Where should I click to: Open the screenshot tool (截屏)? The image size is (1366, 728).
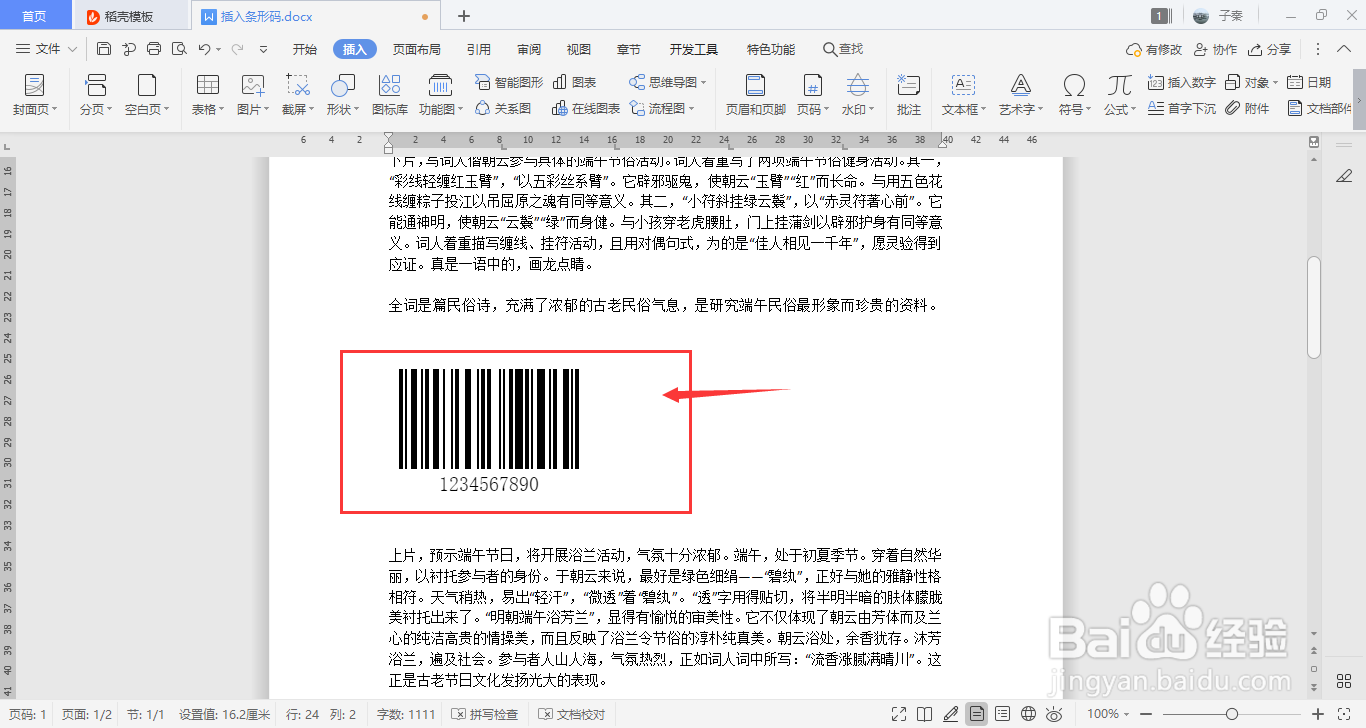(298, 96)
